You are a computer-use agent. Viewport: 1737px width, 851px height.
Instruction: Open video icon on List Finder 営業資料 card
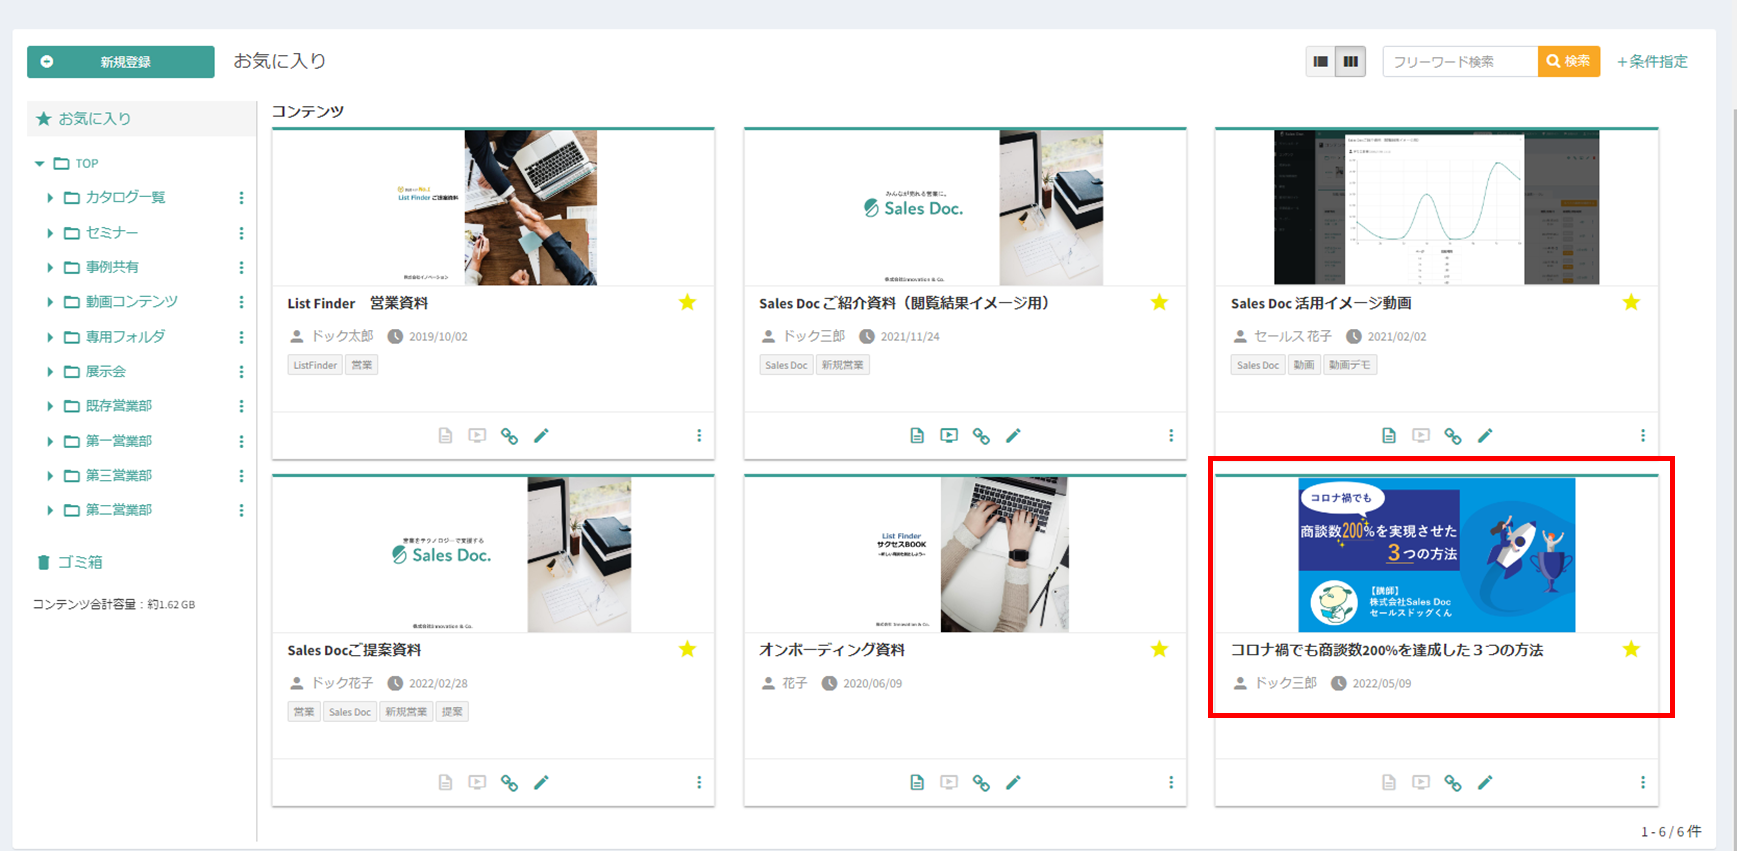tap(478, 436)
